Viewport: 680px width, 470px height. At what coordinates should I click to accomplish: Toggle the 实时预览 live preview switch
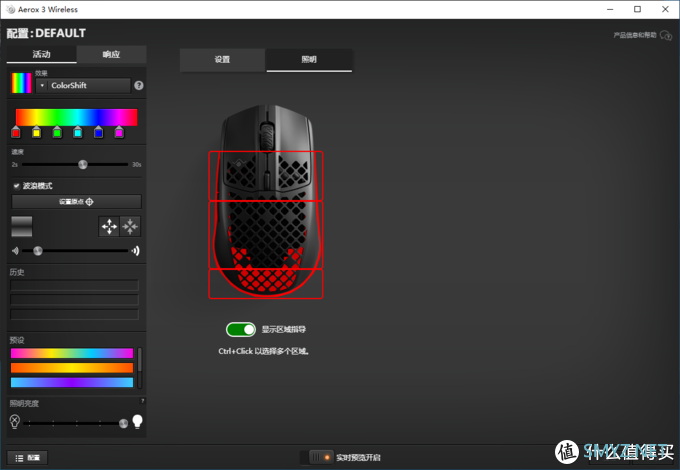click(x=317, y=457)
